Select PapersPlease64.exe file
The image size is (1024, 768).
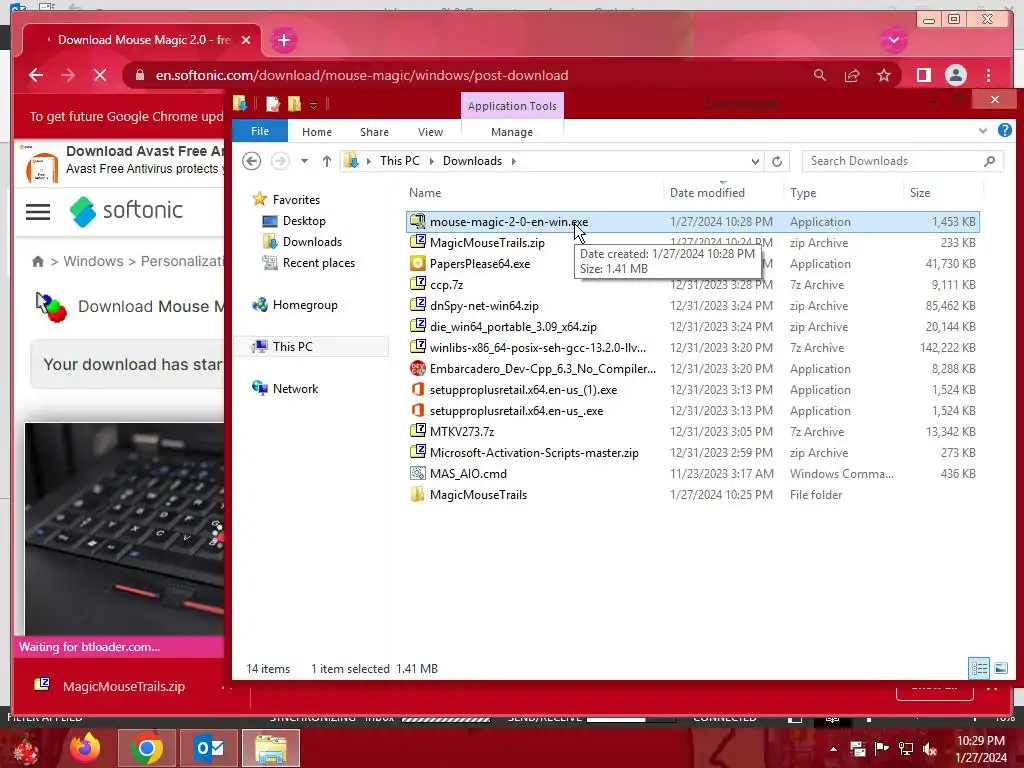(x=479, y=264)
